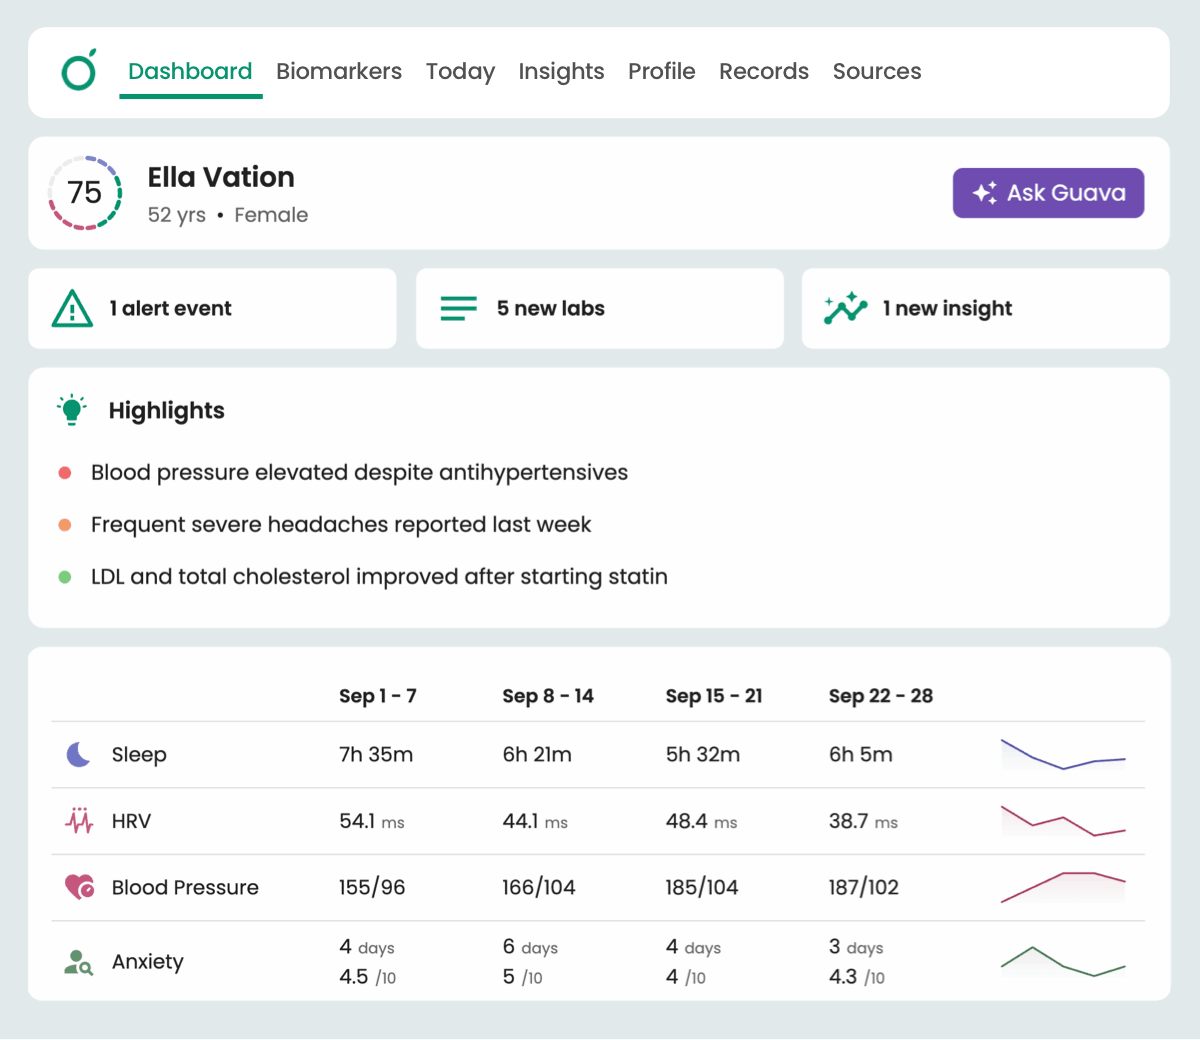The image size is (1200, 1040).
Task: Click the Blood Pressure trend sparkline
Action: 1063,887
